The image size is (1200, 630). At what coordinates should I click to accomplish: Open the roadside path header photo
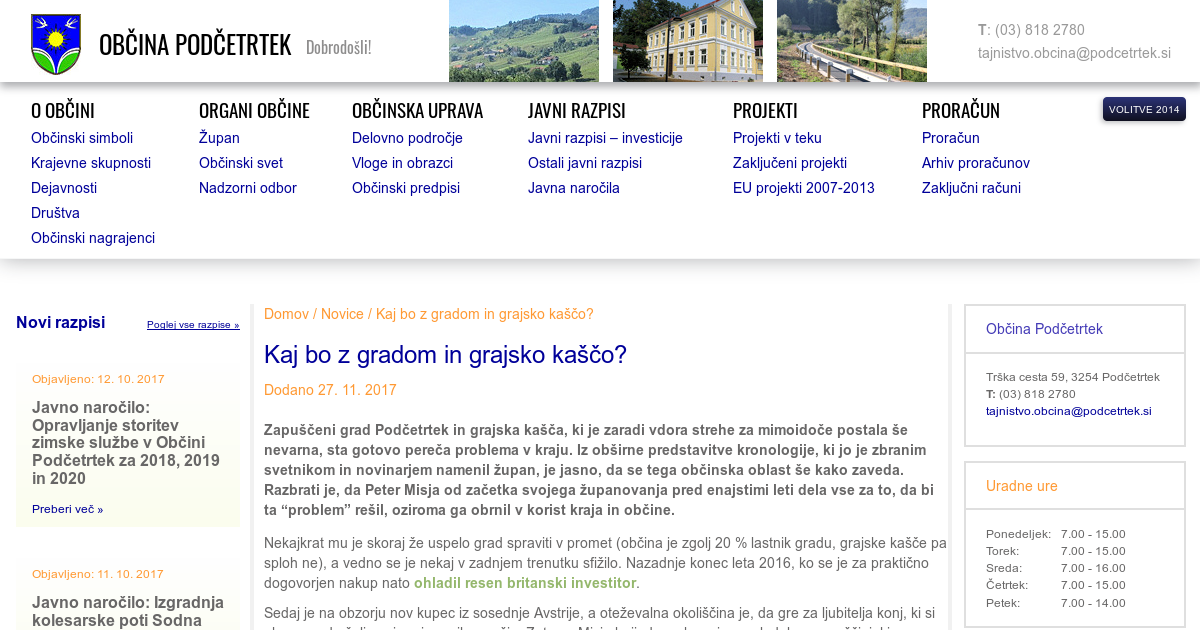[851, 41]
